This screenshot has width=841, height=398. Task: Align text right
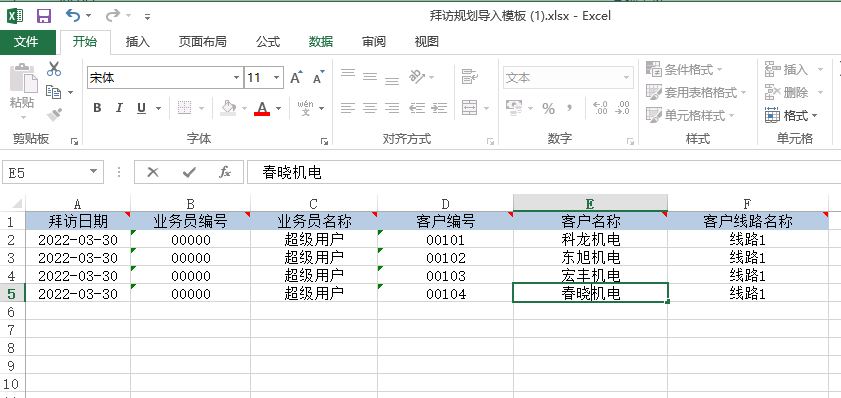tap(392, 108)
